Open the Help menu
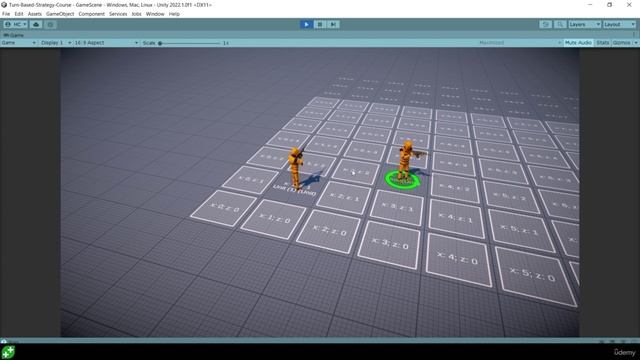Screen dimensions: 640x360 [x=174, y=14]
